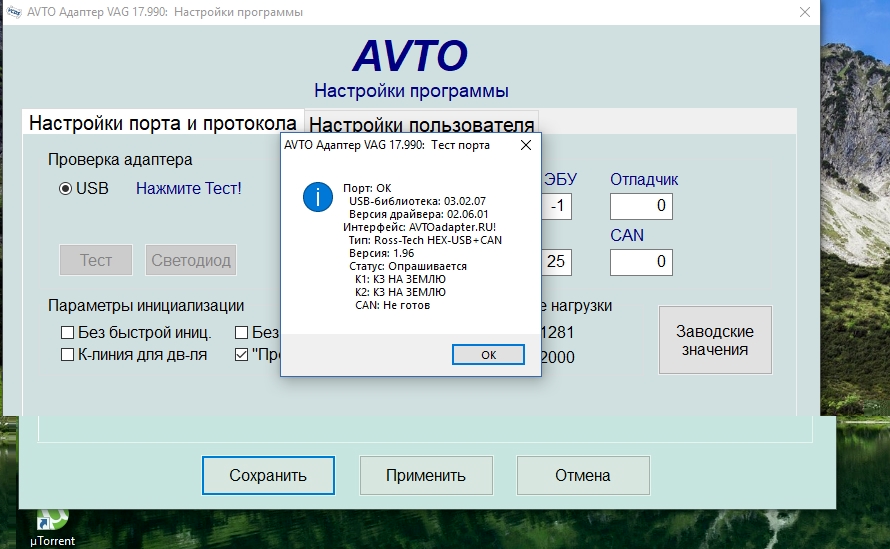Click Тип: Ross-Tech HEX-USB+CAN text
Viewport: 890px width, 549px height.
tap(425, 240)
